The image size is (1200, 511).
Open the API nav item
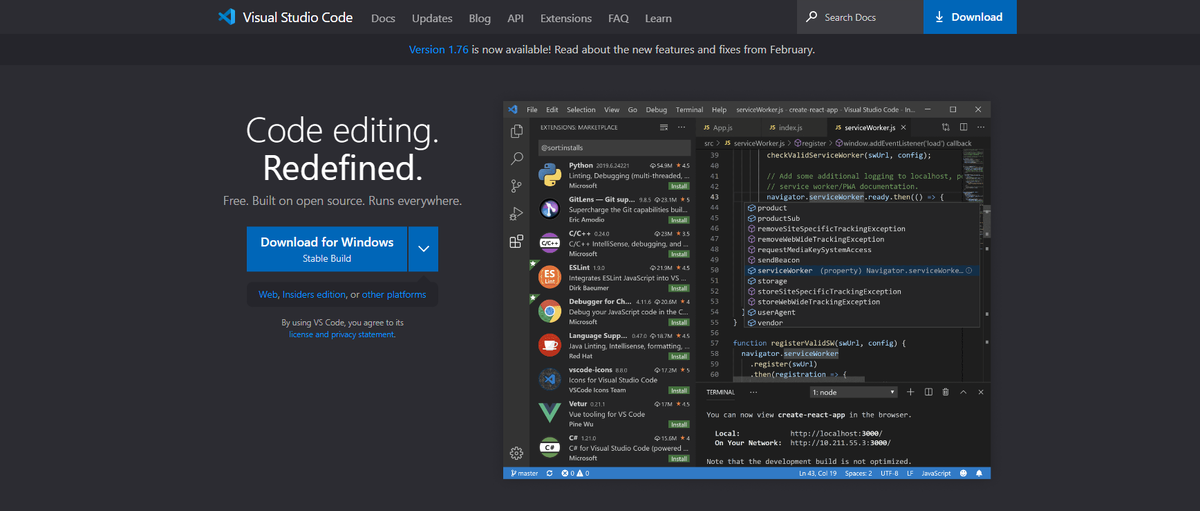coord(515,18)
